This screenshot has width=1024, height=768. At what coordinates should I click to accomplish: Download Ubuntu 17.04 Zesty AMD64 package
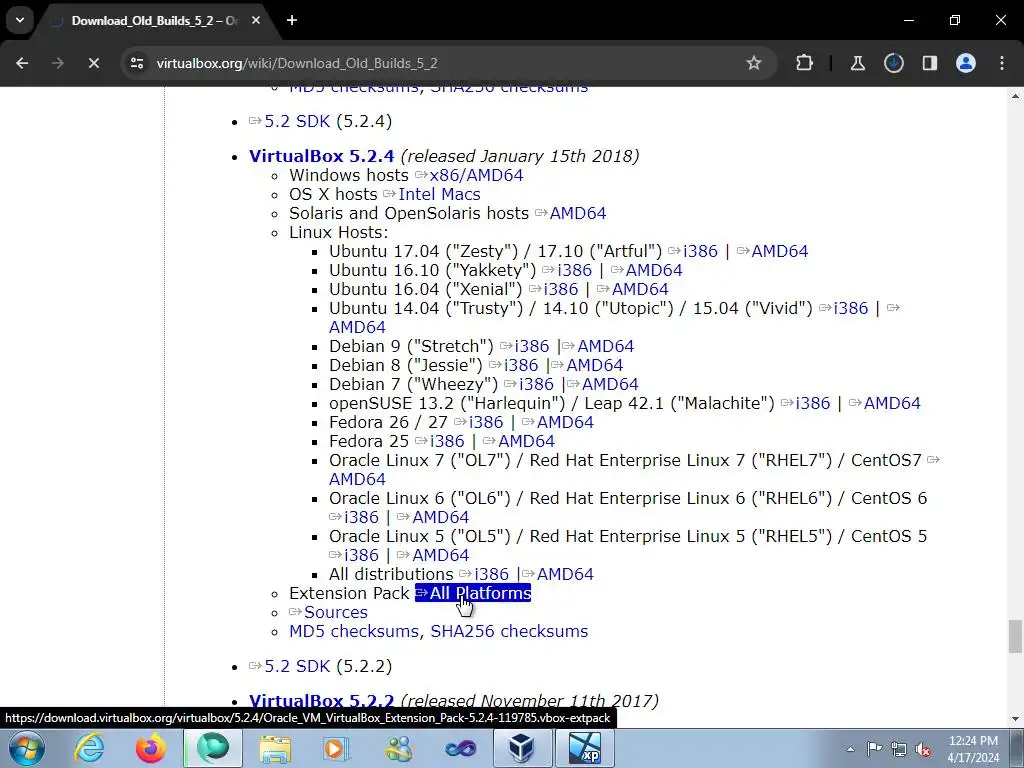click(780, 251)
